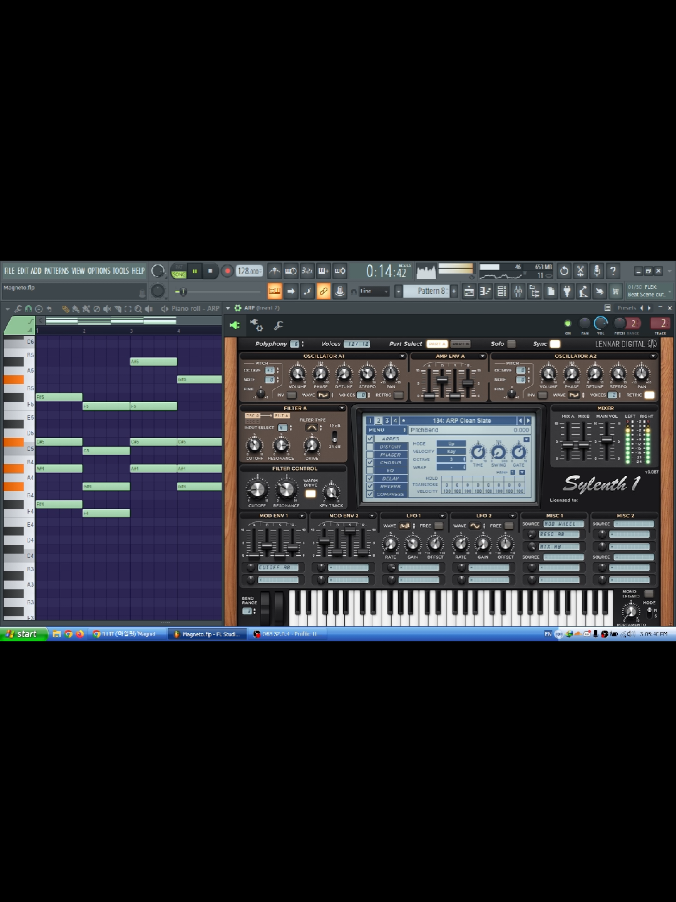Toggle the COMPRESS effect checkbox
This screenshot has width=676, height=902.
coord(371,494)
